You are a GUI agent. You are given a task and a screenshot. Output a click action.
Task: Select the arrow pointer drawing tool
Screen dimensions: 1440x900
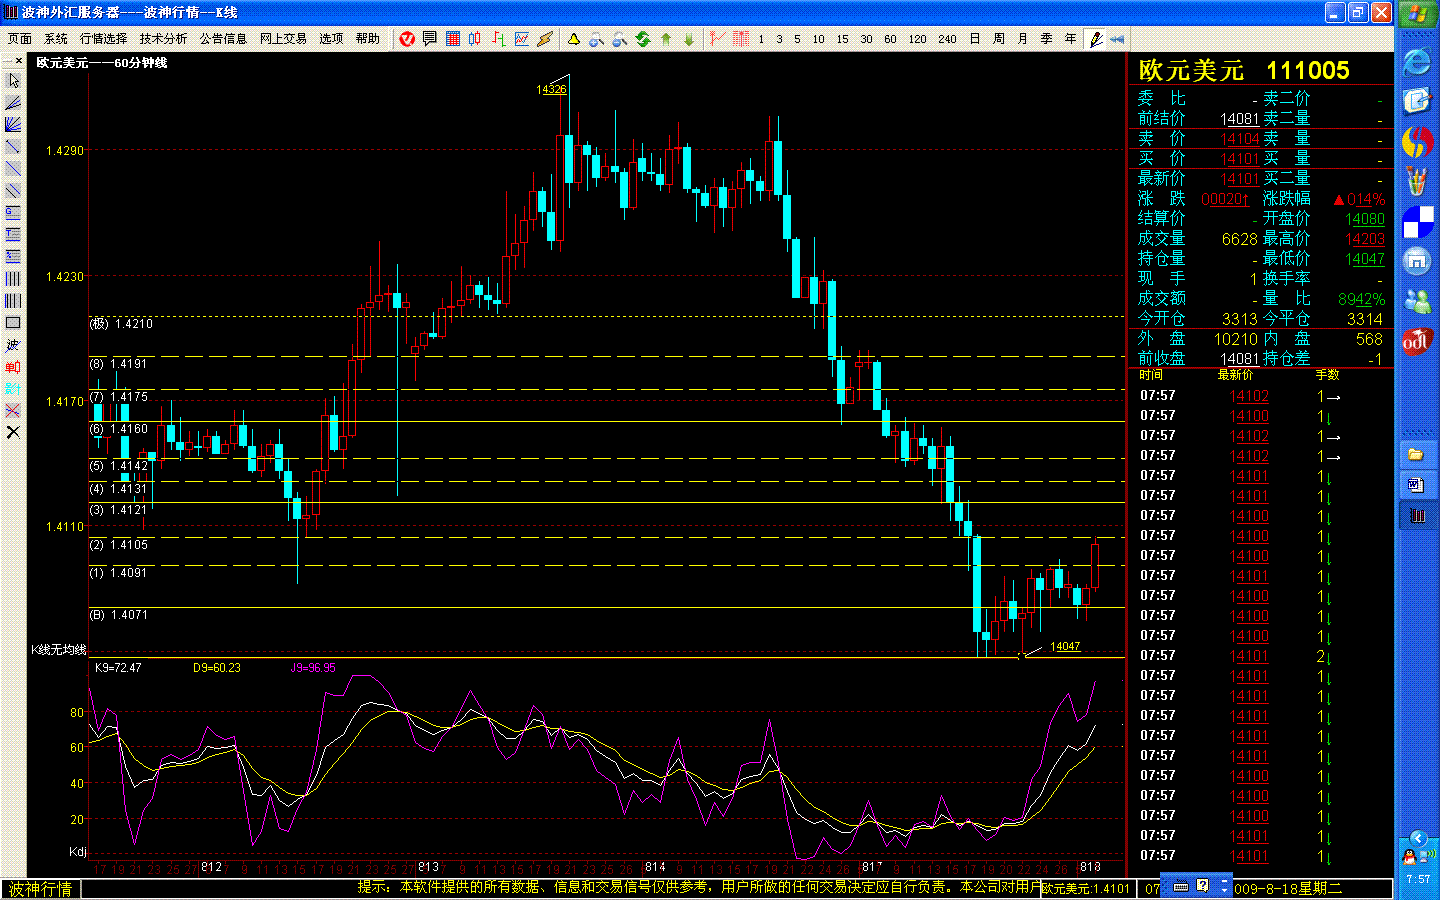13,80
